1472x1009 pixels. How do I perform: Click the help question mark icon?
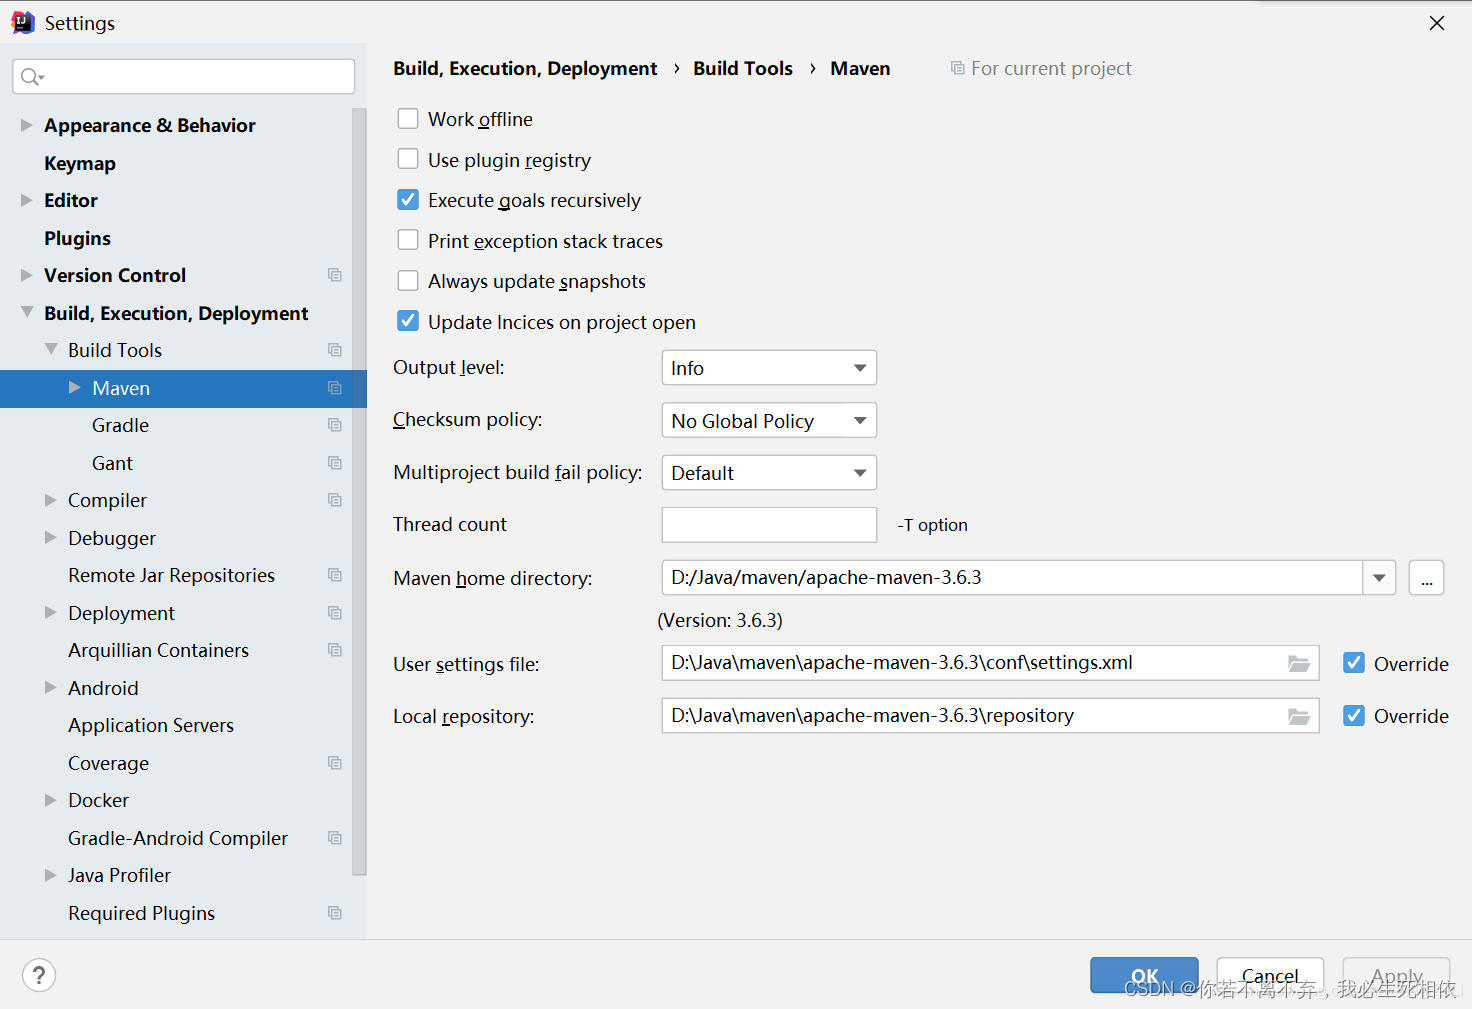[39, 975]
